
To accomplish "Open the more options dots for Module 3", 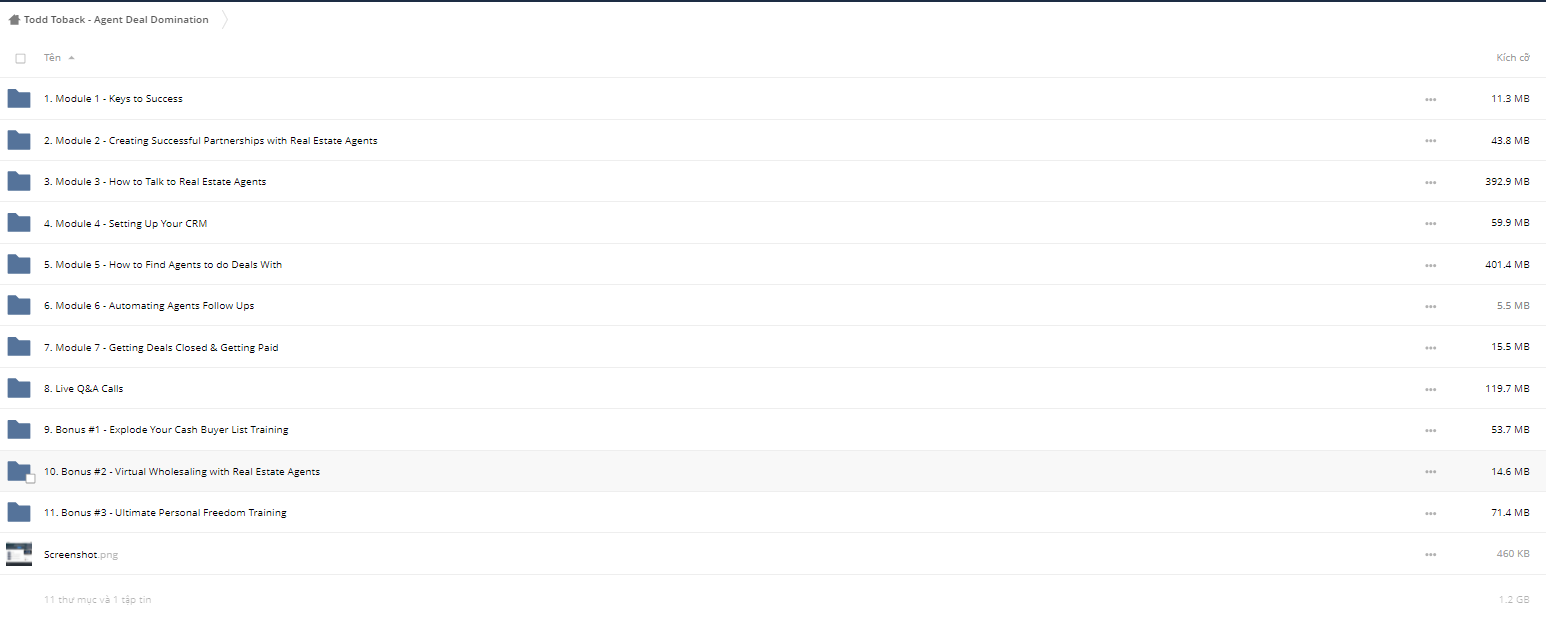I will [x=1431, y=182].
